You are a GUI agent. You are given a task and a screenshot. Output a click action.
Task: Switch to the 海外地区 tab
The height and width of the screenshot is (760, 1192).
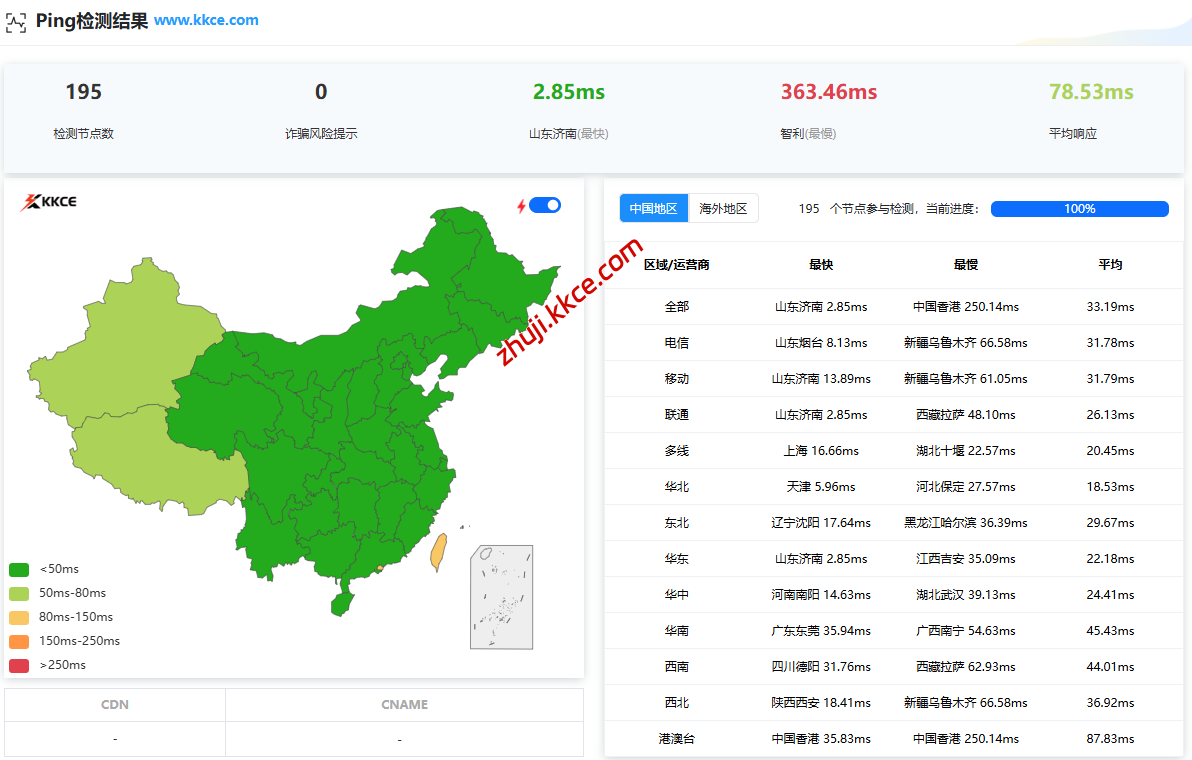[x=723, y=208]
